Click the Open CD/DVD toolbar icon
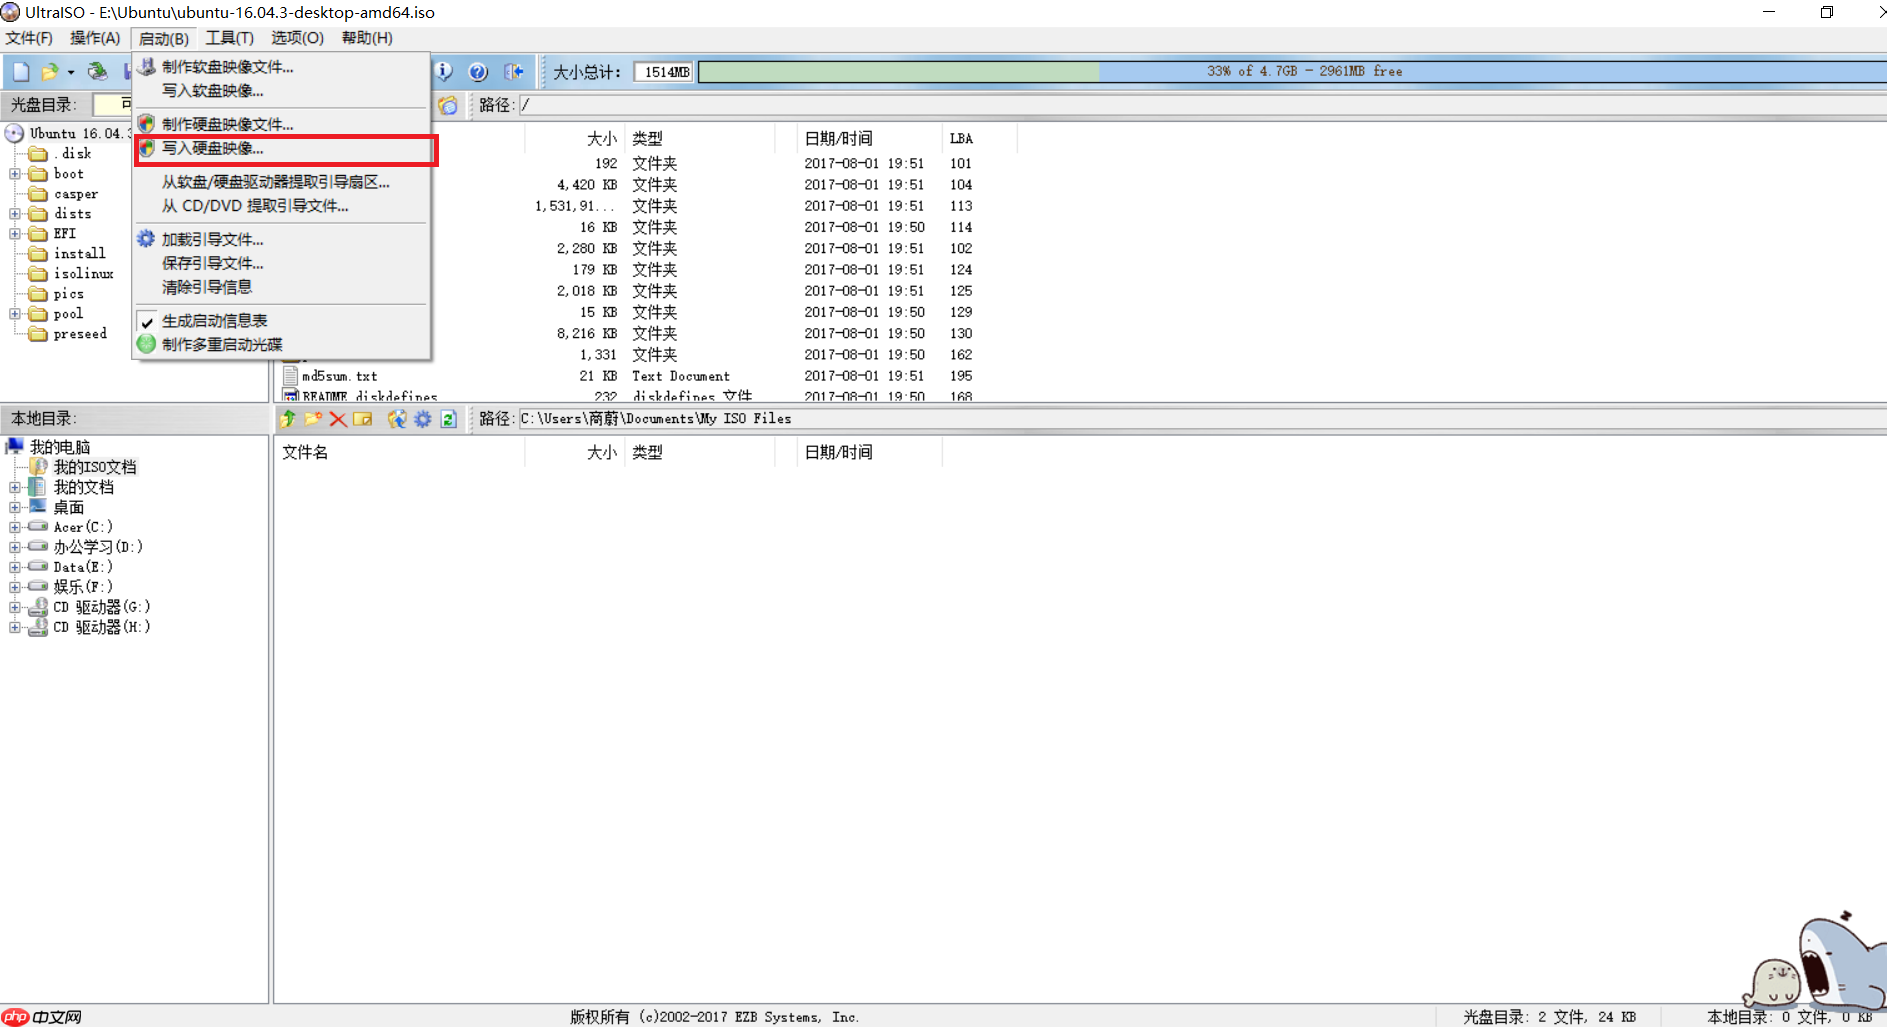Image resolution: width=1887 pixels, height=1027 pixels. [97, 72]
